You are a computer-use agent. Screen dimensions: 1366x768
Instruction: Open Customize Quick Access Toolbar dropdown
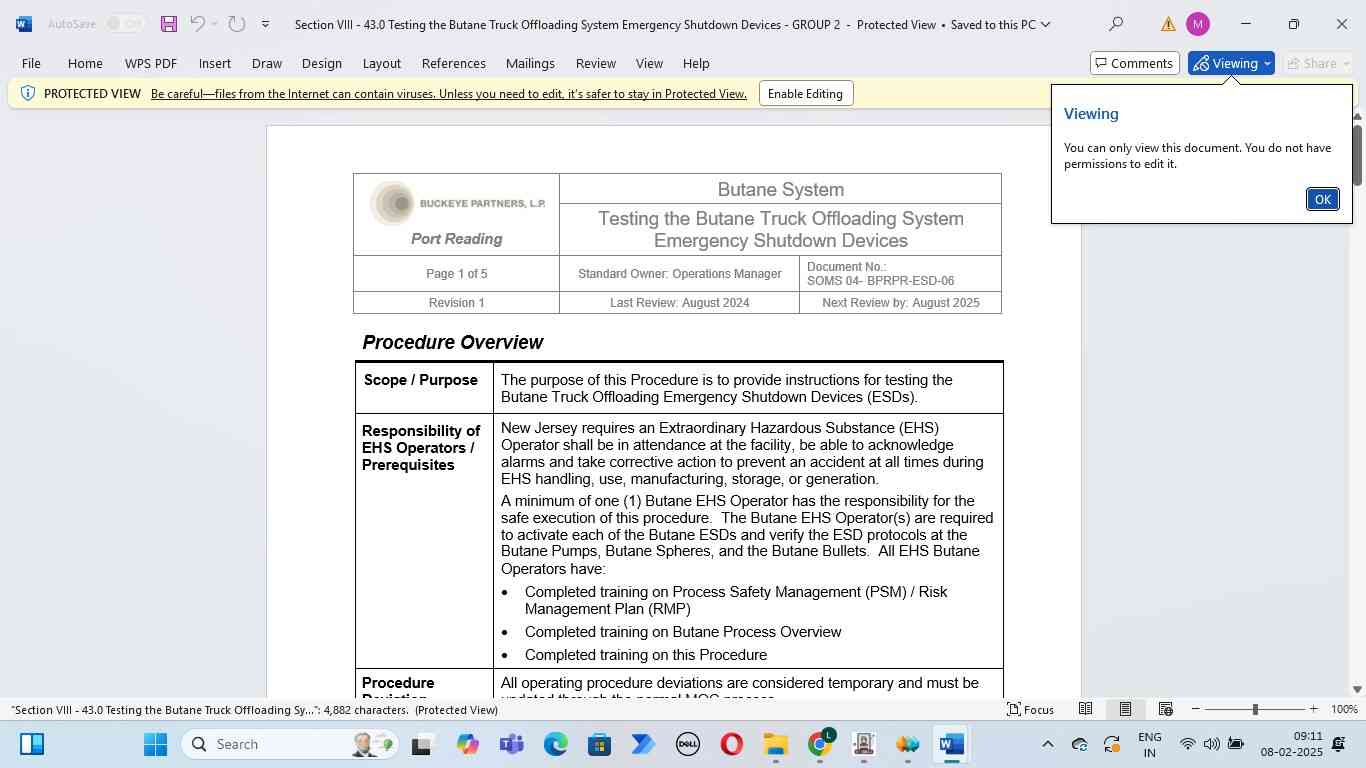click(265, 24)
